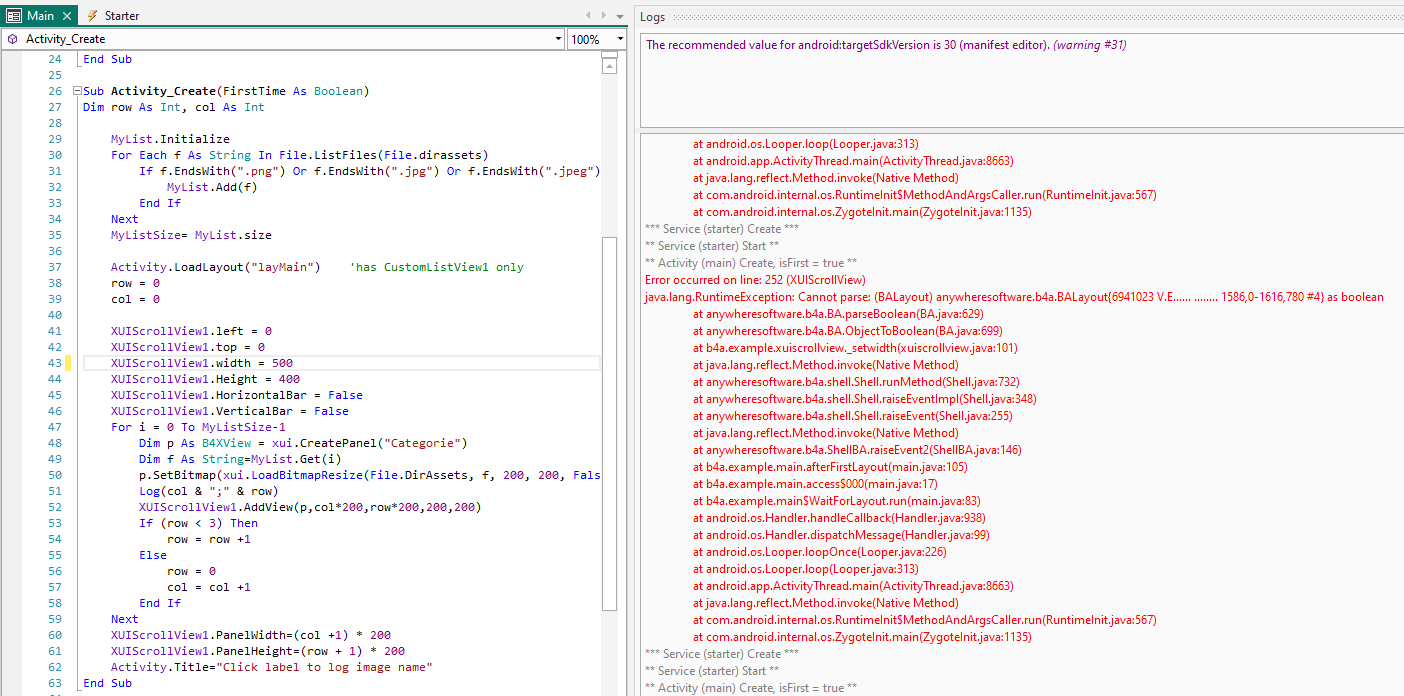The height and width of the screenshot is (696, 1404).
Task: Close the Main tab
Action: [x=67, y=16]
